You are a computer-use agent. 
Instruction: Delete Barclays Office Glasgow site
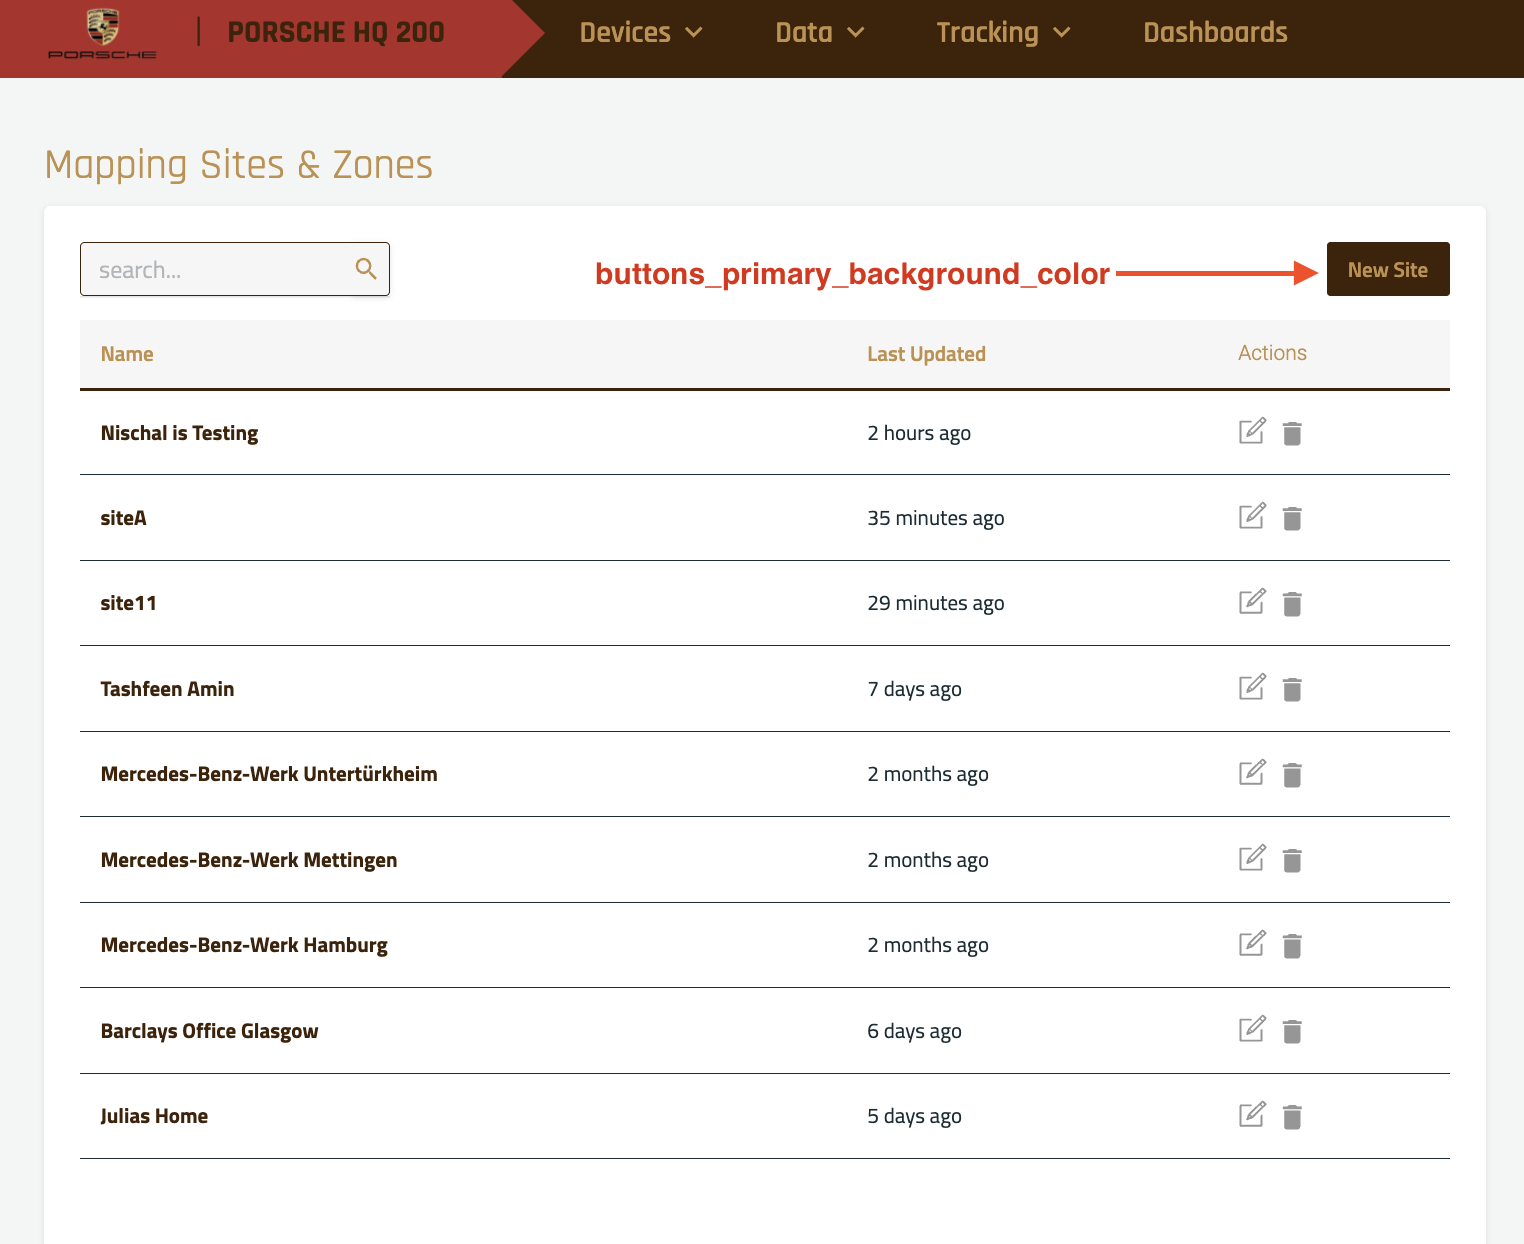[1292, 1031]
